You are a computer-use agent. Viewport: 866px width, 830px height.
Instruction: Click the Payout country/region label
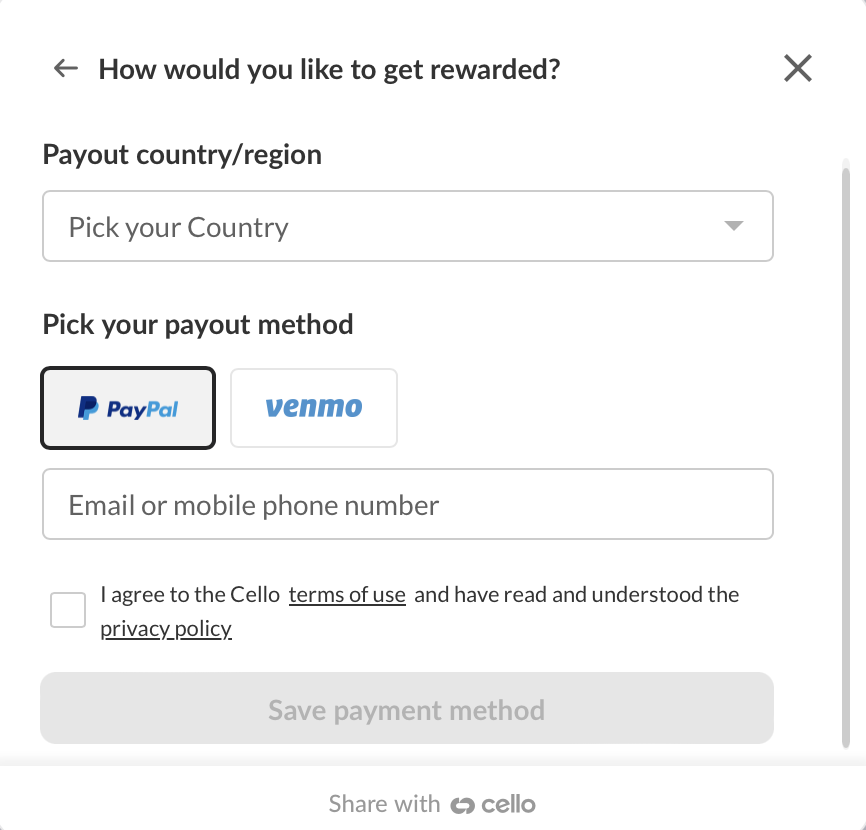coord(182,155)
